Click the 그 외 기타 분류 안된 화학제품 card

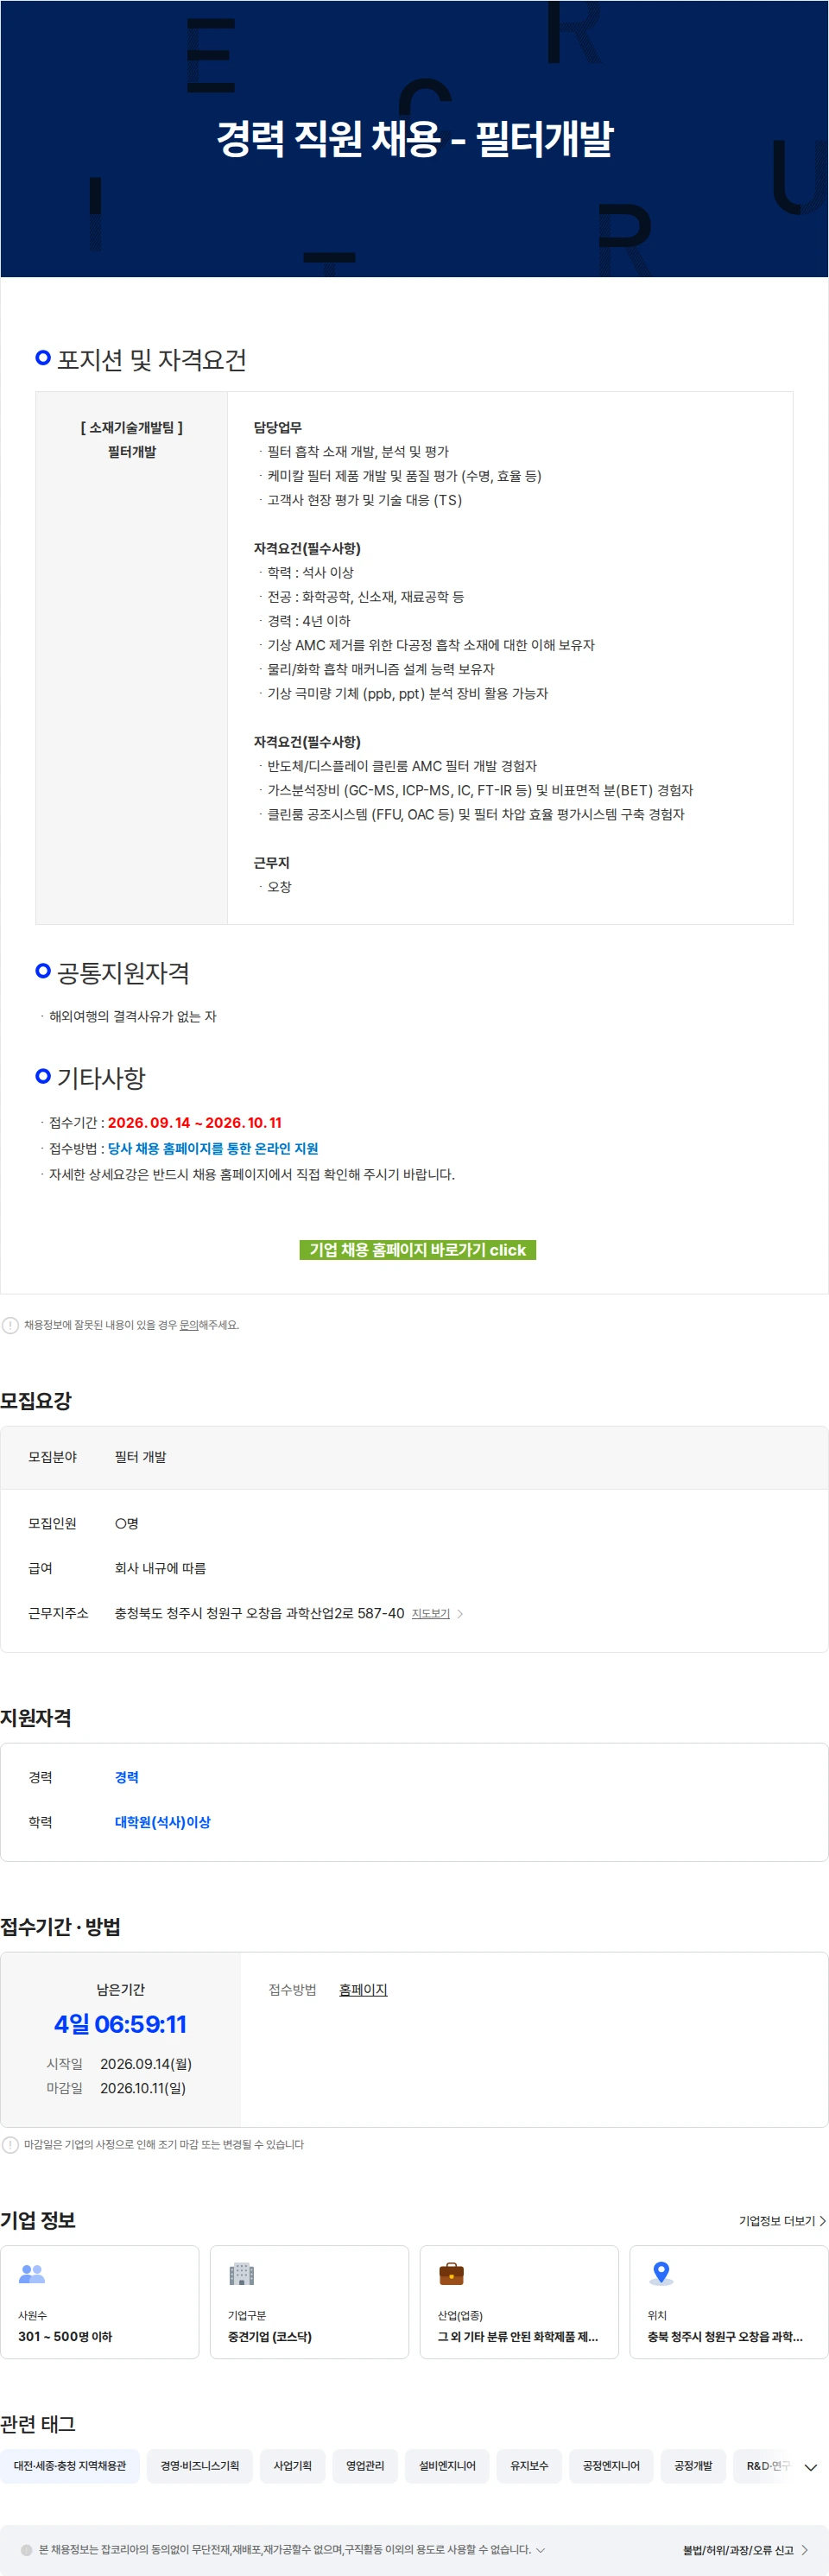coord(519,2301)
